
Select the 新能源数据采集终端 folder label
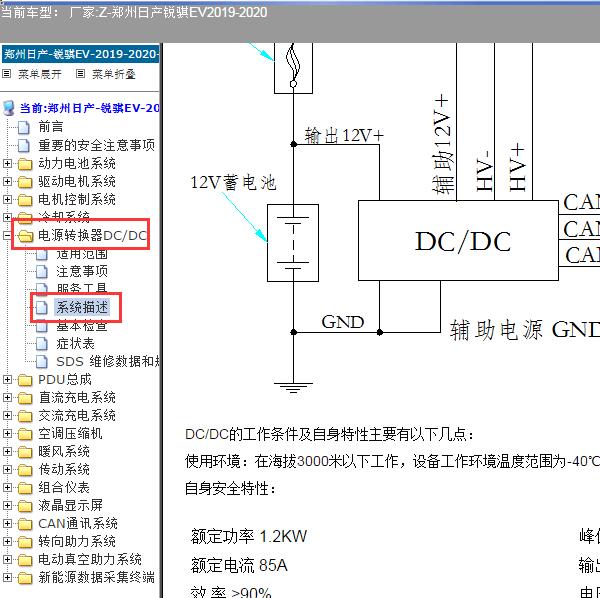click(x=96, y=577)
